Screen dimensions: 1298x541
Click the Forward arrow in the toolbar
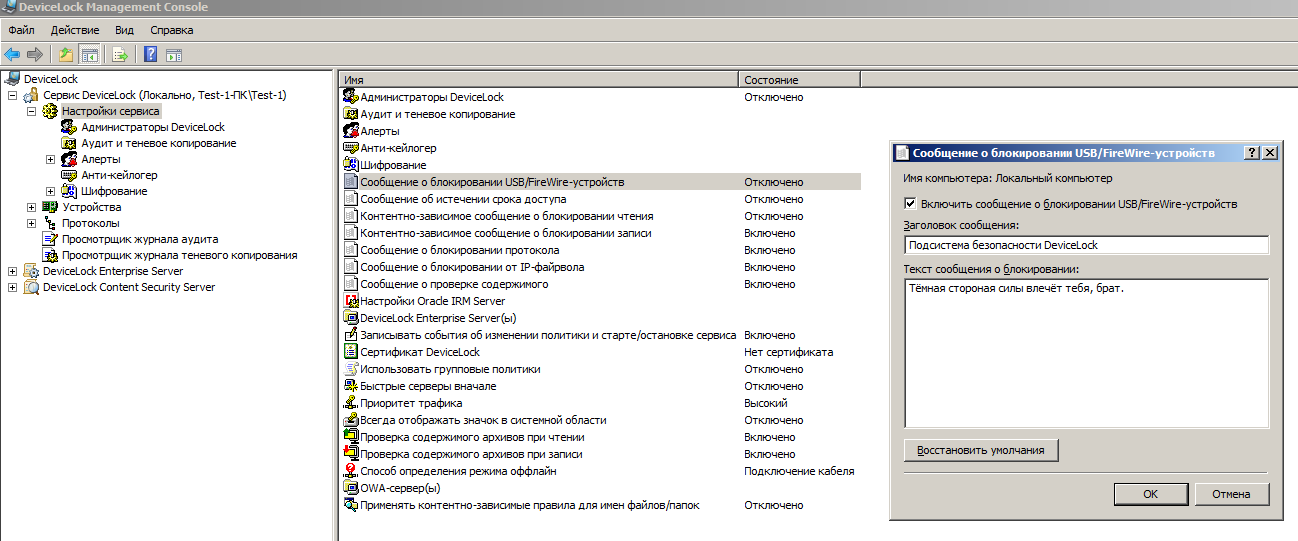click(35, 55)
